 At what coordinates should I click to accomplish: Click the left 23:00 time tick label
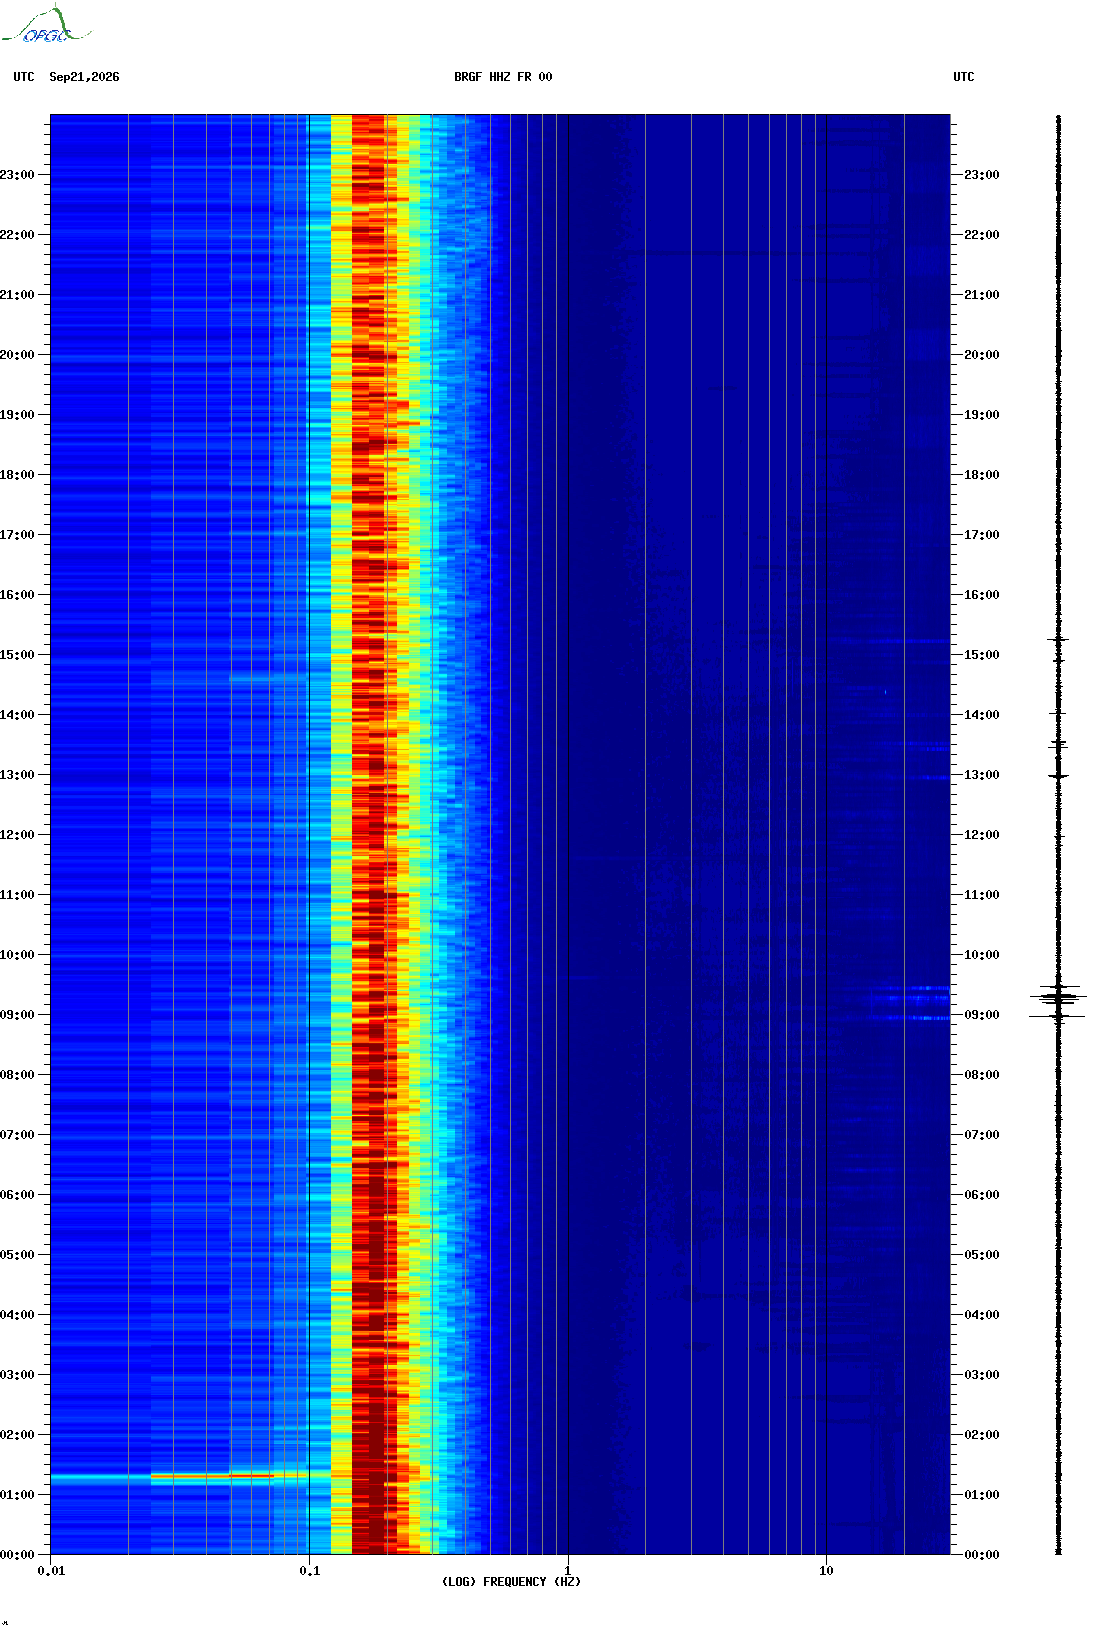click(x=17, y=175)
